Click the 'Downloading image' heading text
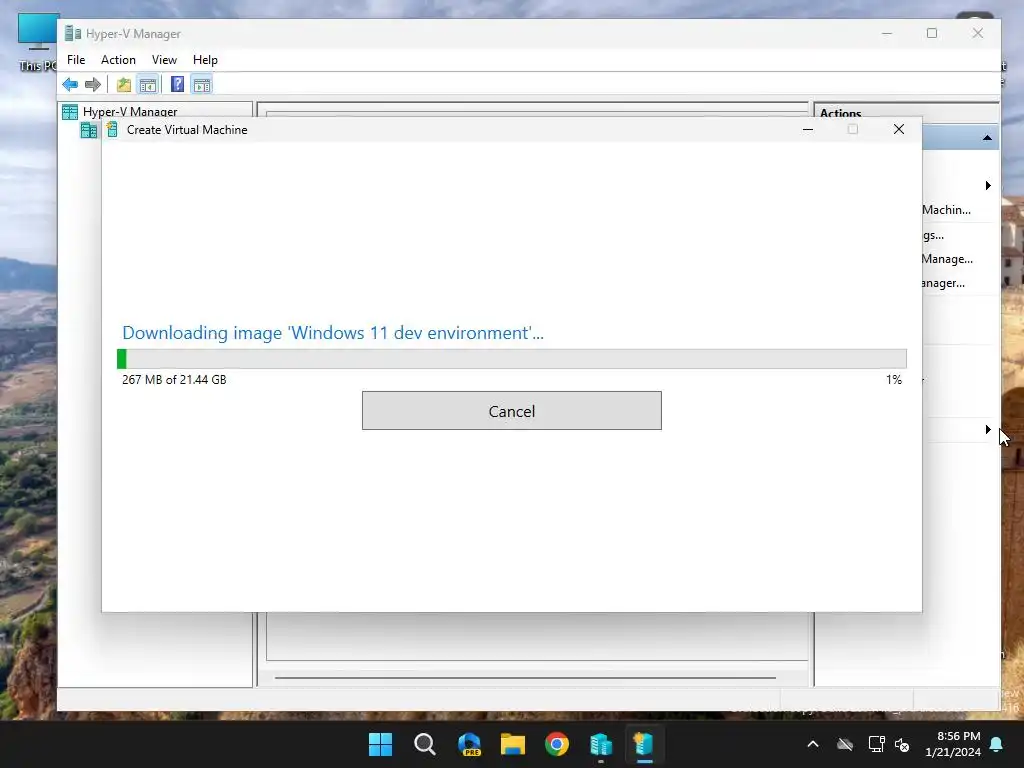 coord(332,332)
